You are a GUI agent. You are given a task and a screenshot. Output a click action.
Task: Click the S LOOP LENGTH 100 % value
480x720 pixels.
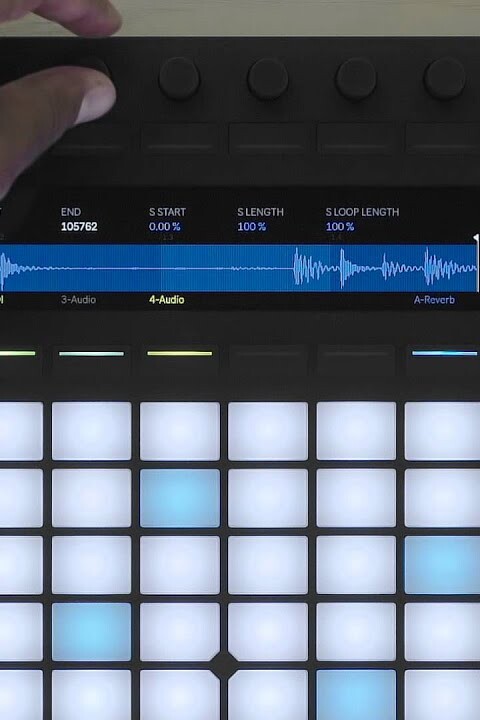coord(340,226)
